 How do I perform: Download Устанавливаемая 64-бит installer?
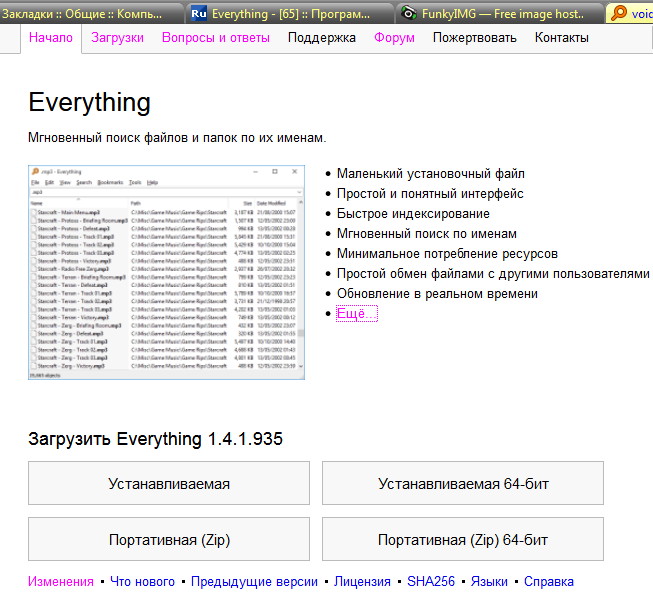coord(463,483)
